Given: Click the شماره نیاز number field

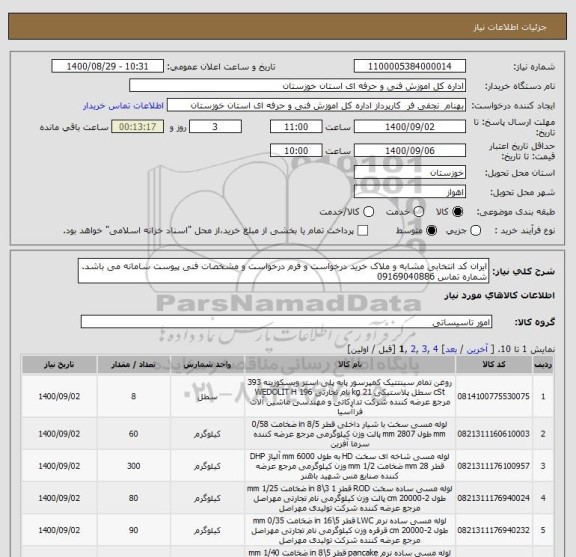Looking at the screenshot, I should (410, 67).
